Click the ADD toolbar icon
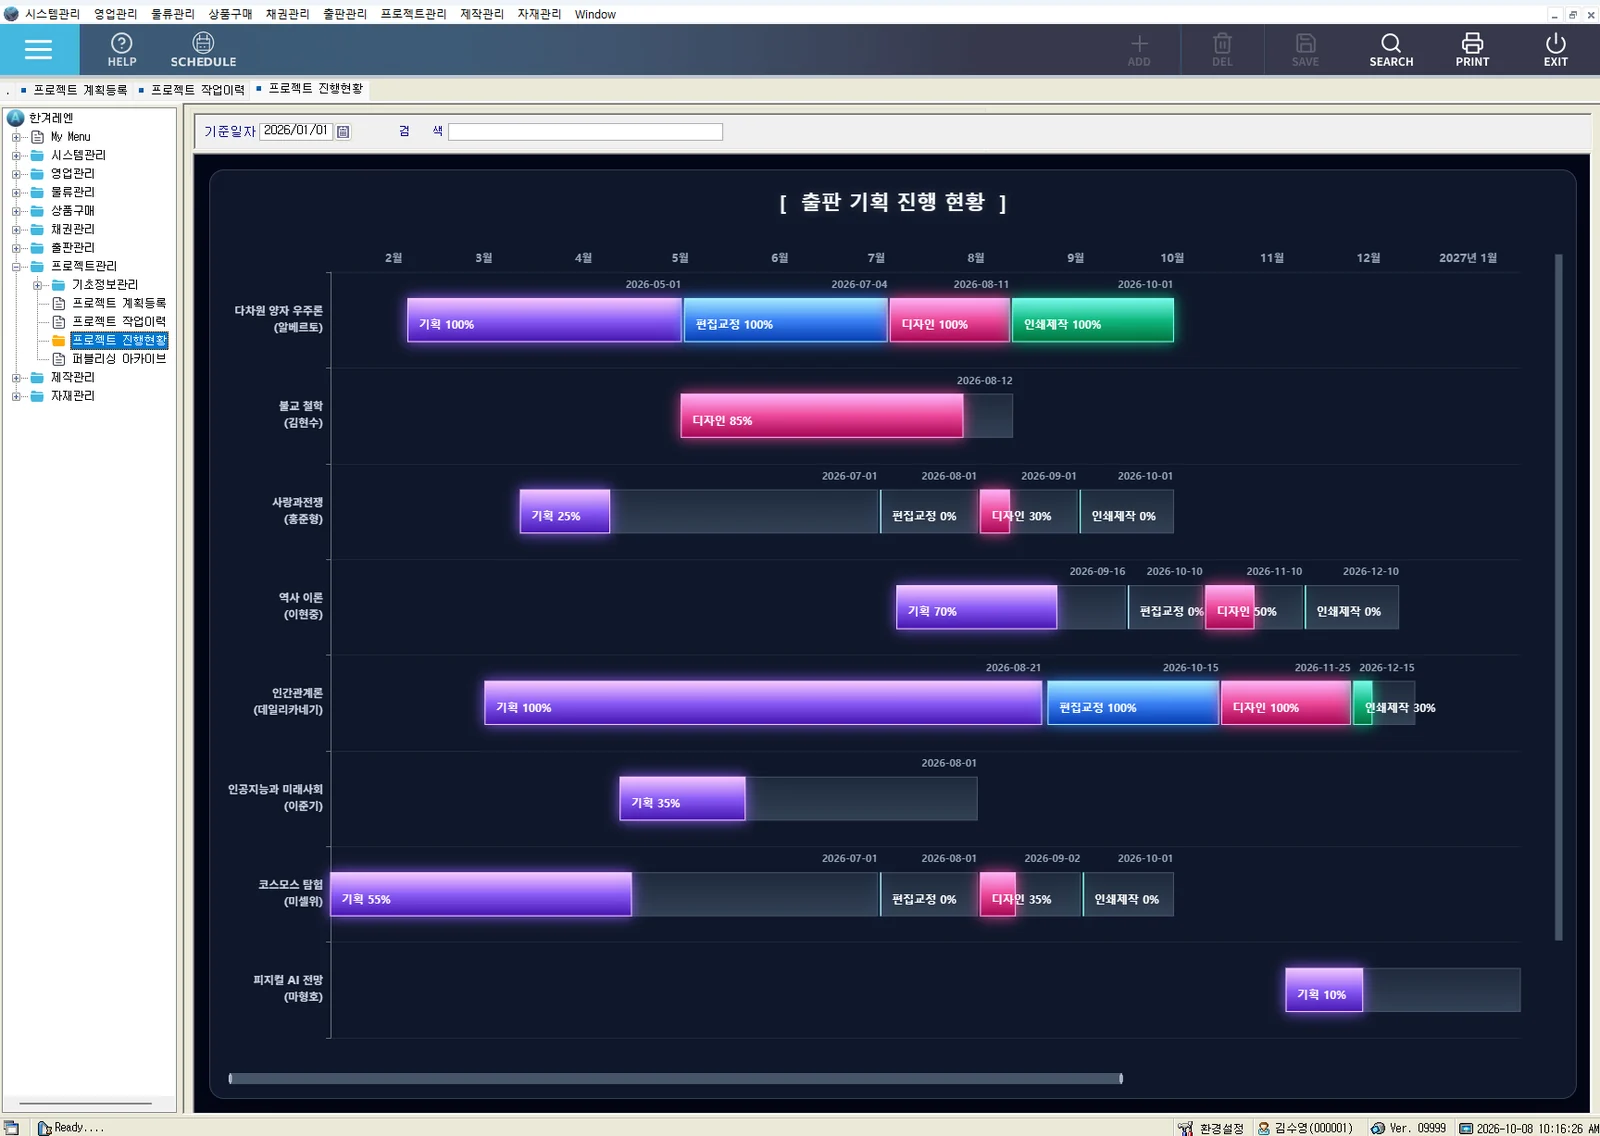The width and height of the screenshot is (1600, 1136). coord(1139,49)
